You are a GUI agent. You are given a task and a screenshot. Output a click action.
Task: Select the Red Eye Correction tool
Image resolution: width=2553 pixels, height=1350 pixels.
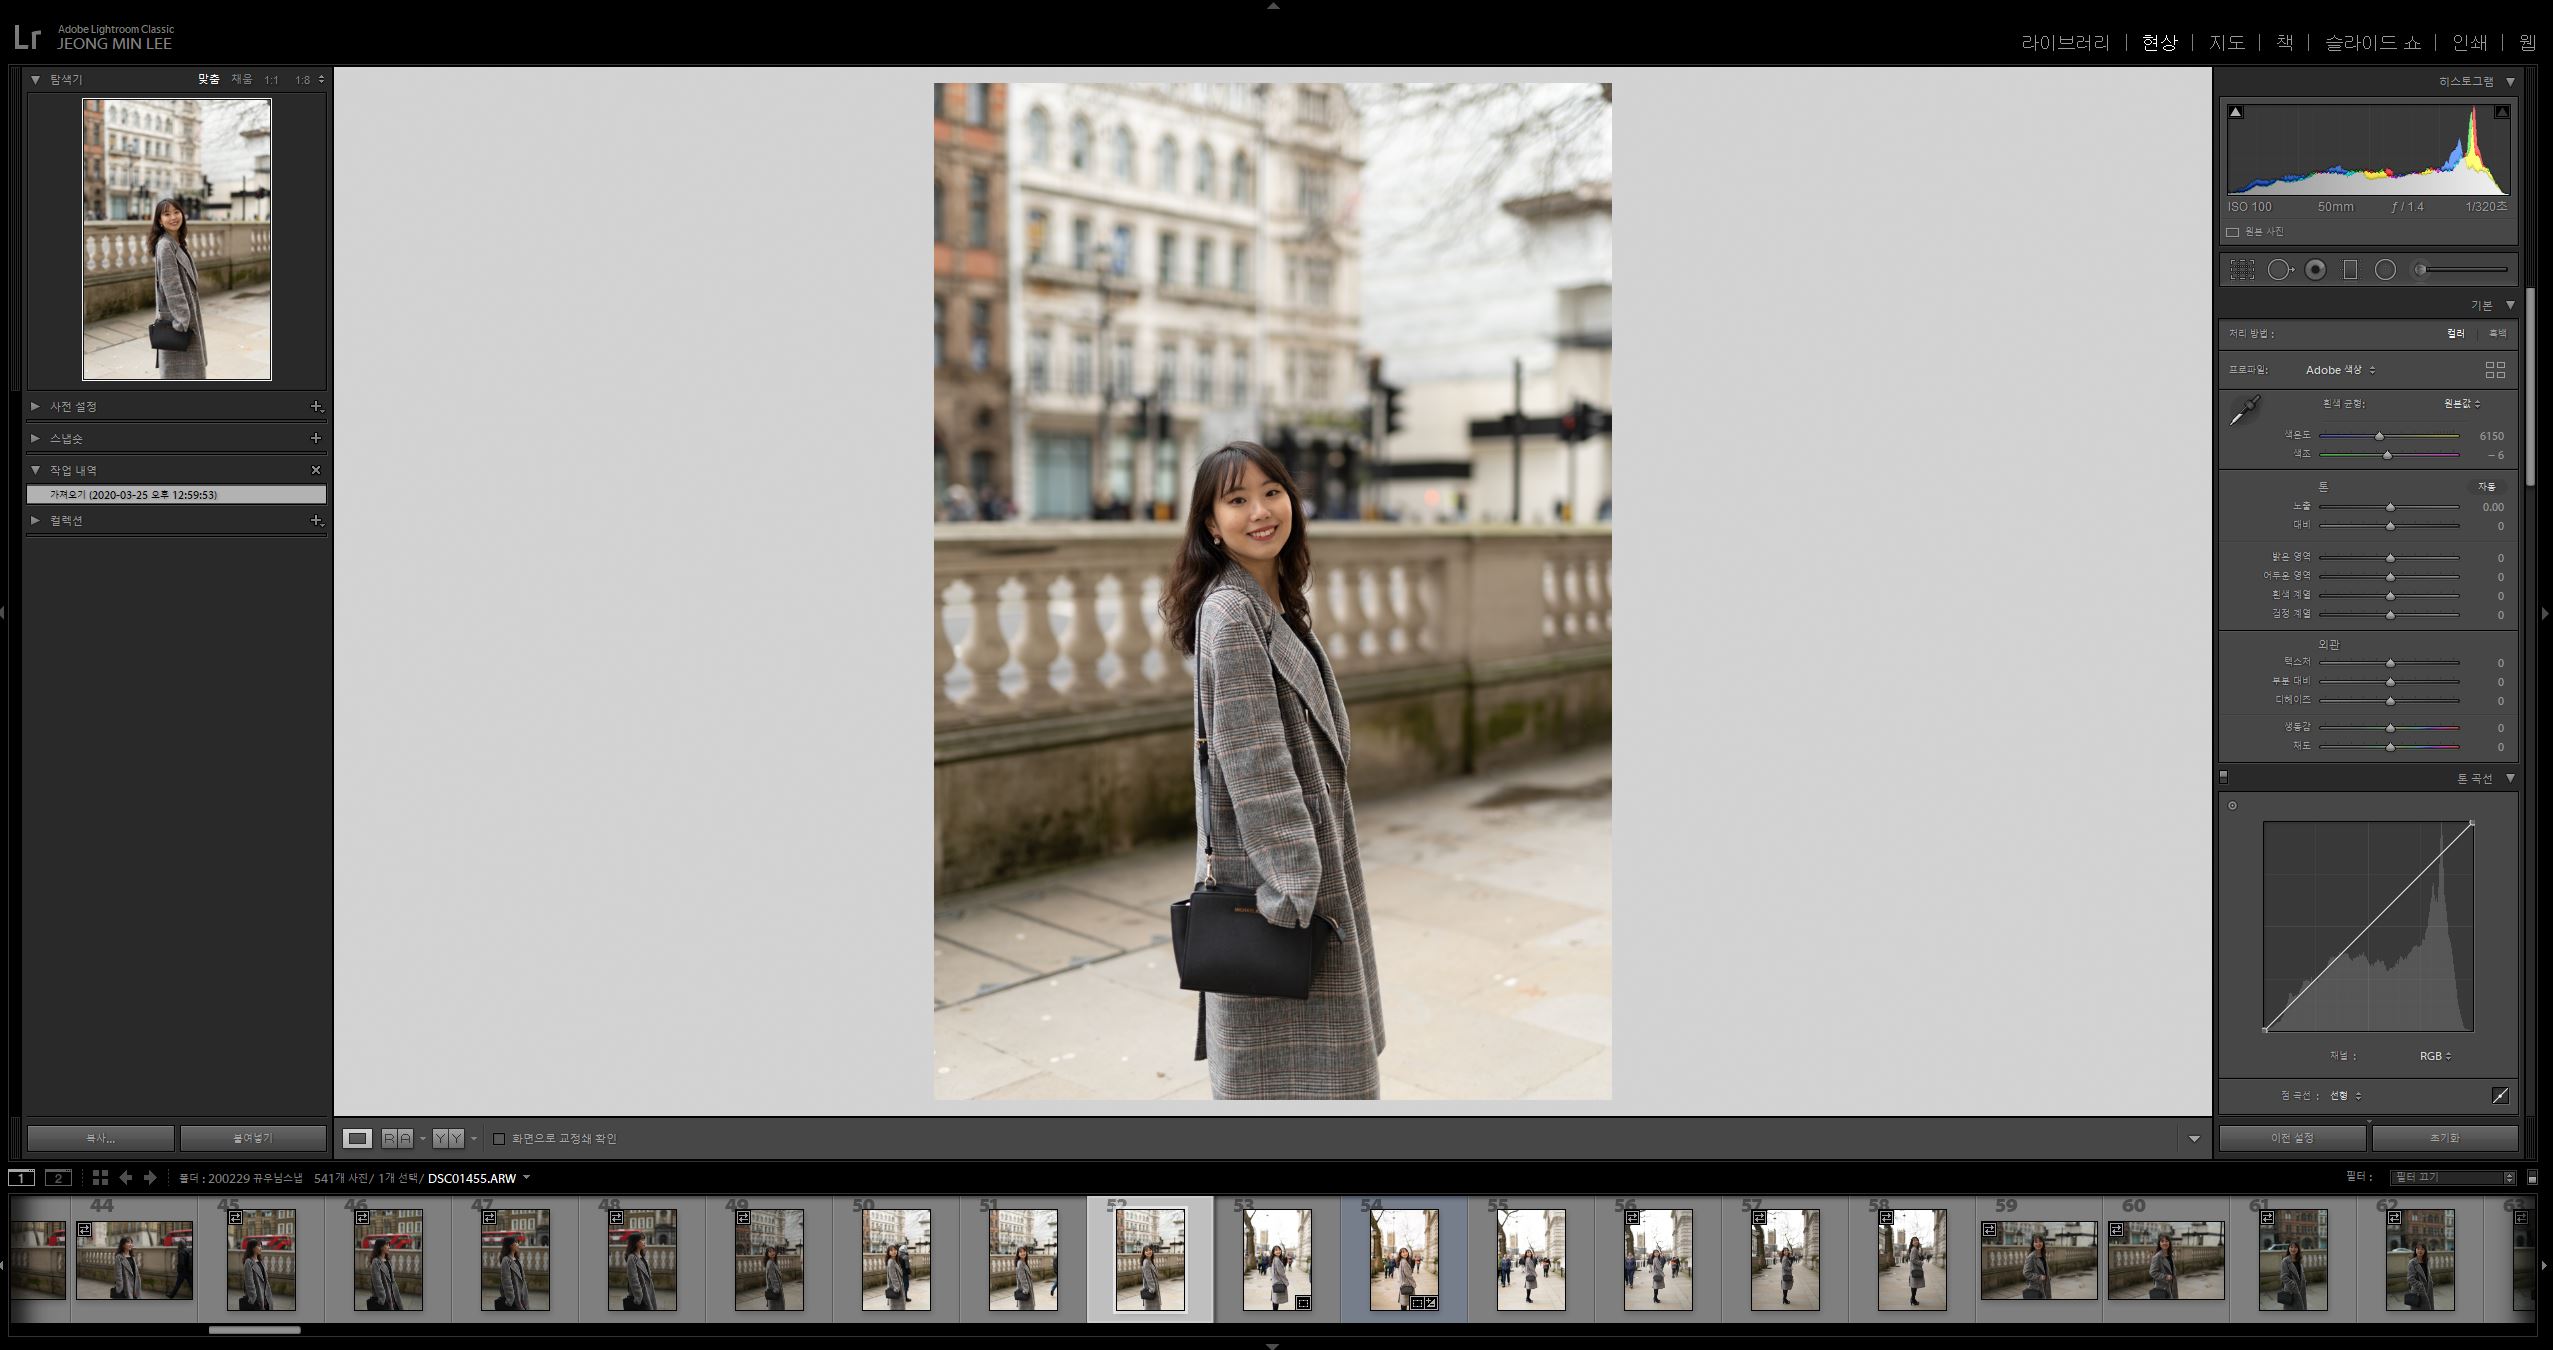coord(2315,270)
